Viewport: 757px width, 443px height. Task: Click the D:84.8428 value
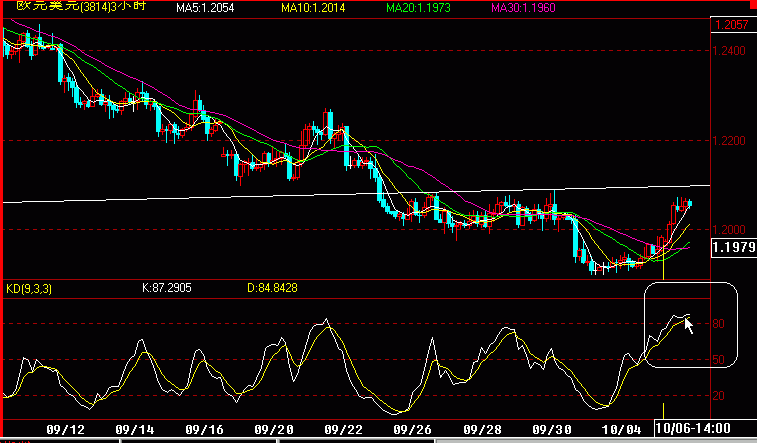tap(272, 288)
